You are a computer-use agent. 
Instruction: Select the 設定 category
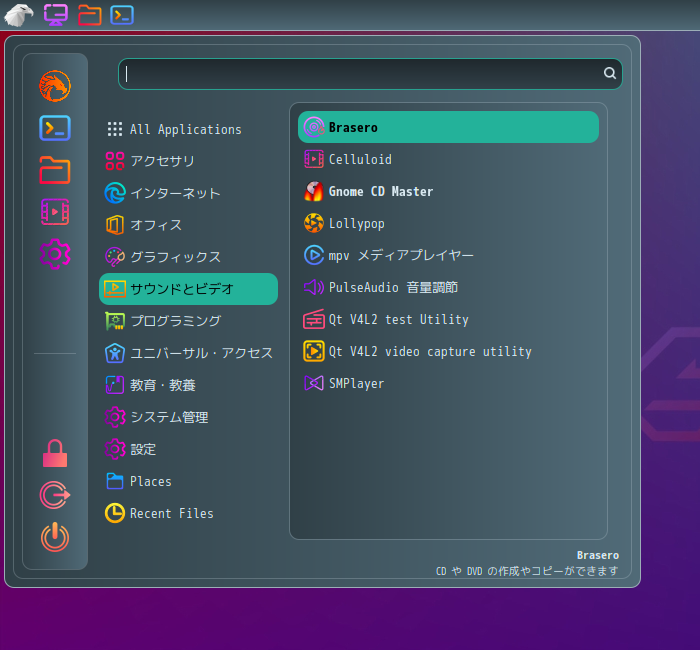[188, 449]
